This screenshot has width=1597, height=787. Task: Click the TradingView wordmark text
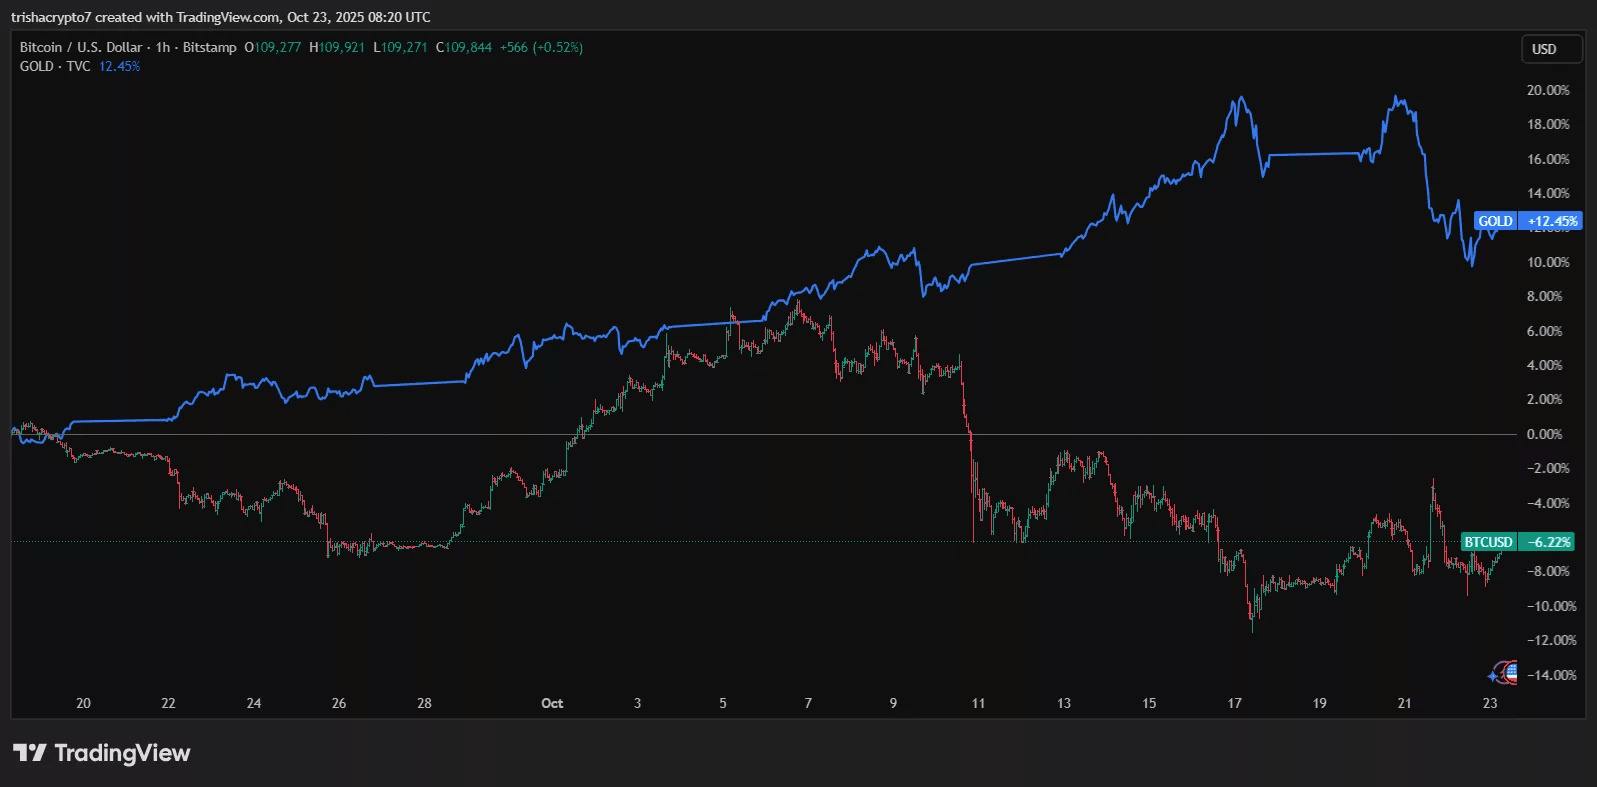point(122,753)
